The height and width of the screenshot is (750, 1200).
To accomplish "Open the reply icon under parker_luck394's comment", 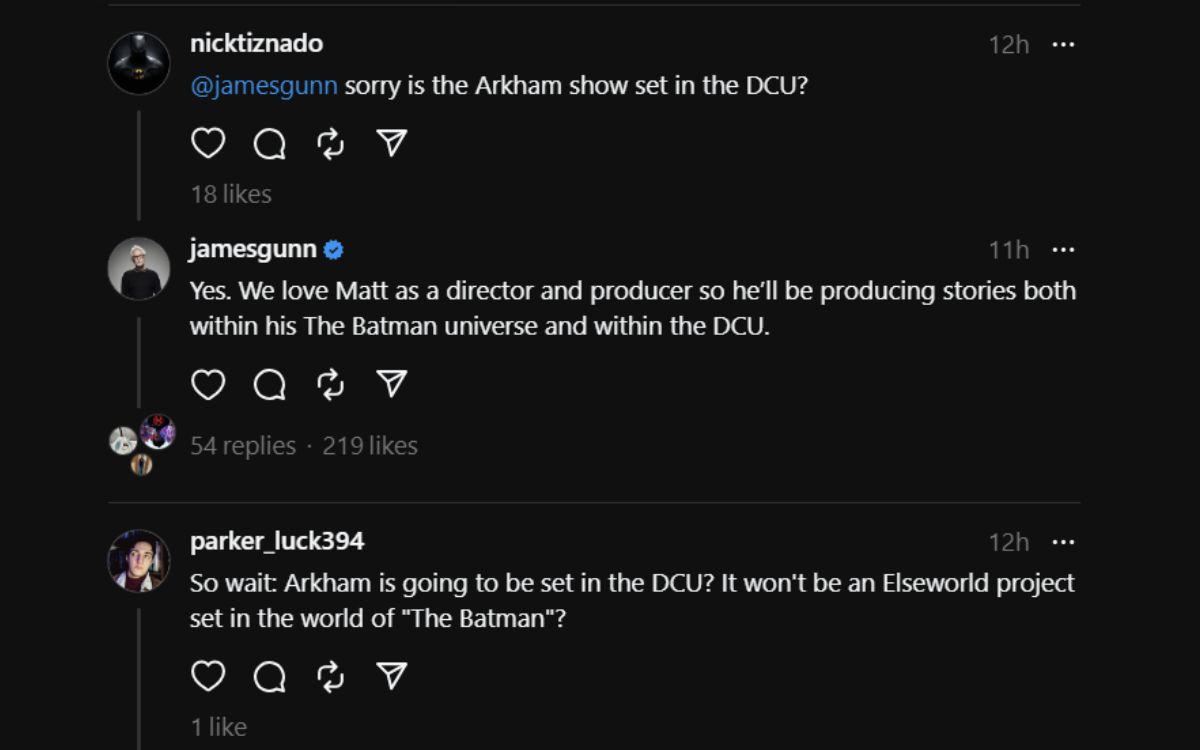I will [268, 676].
